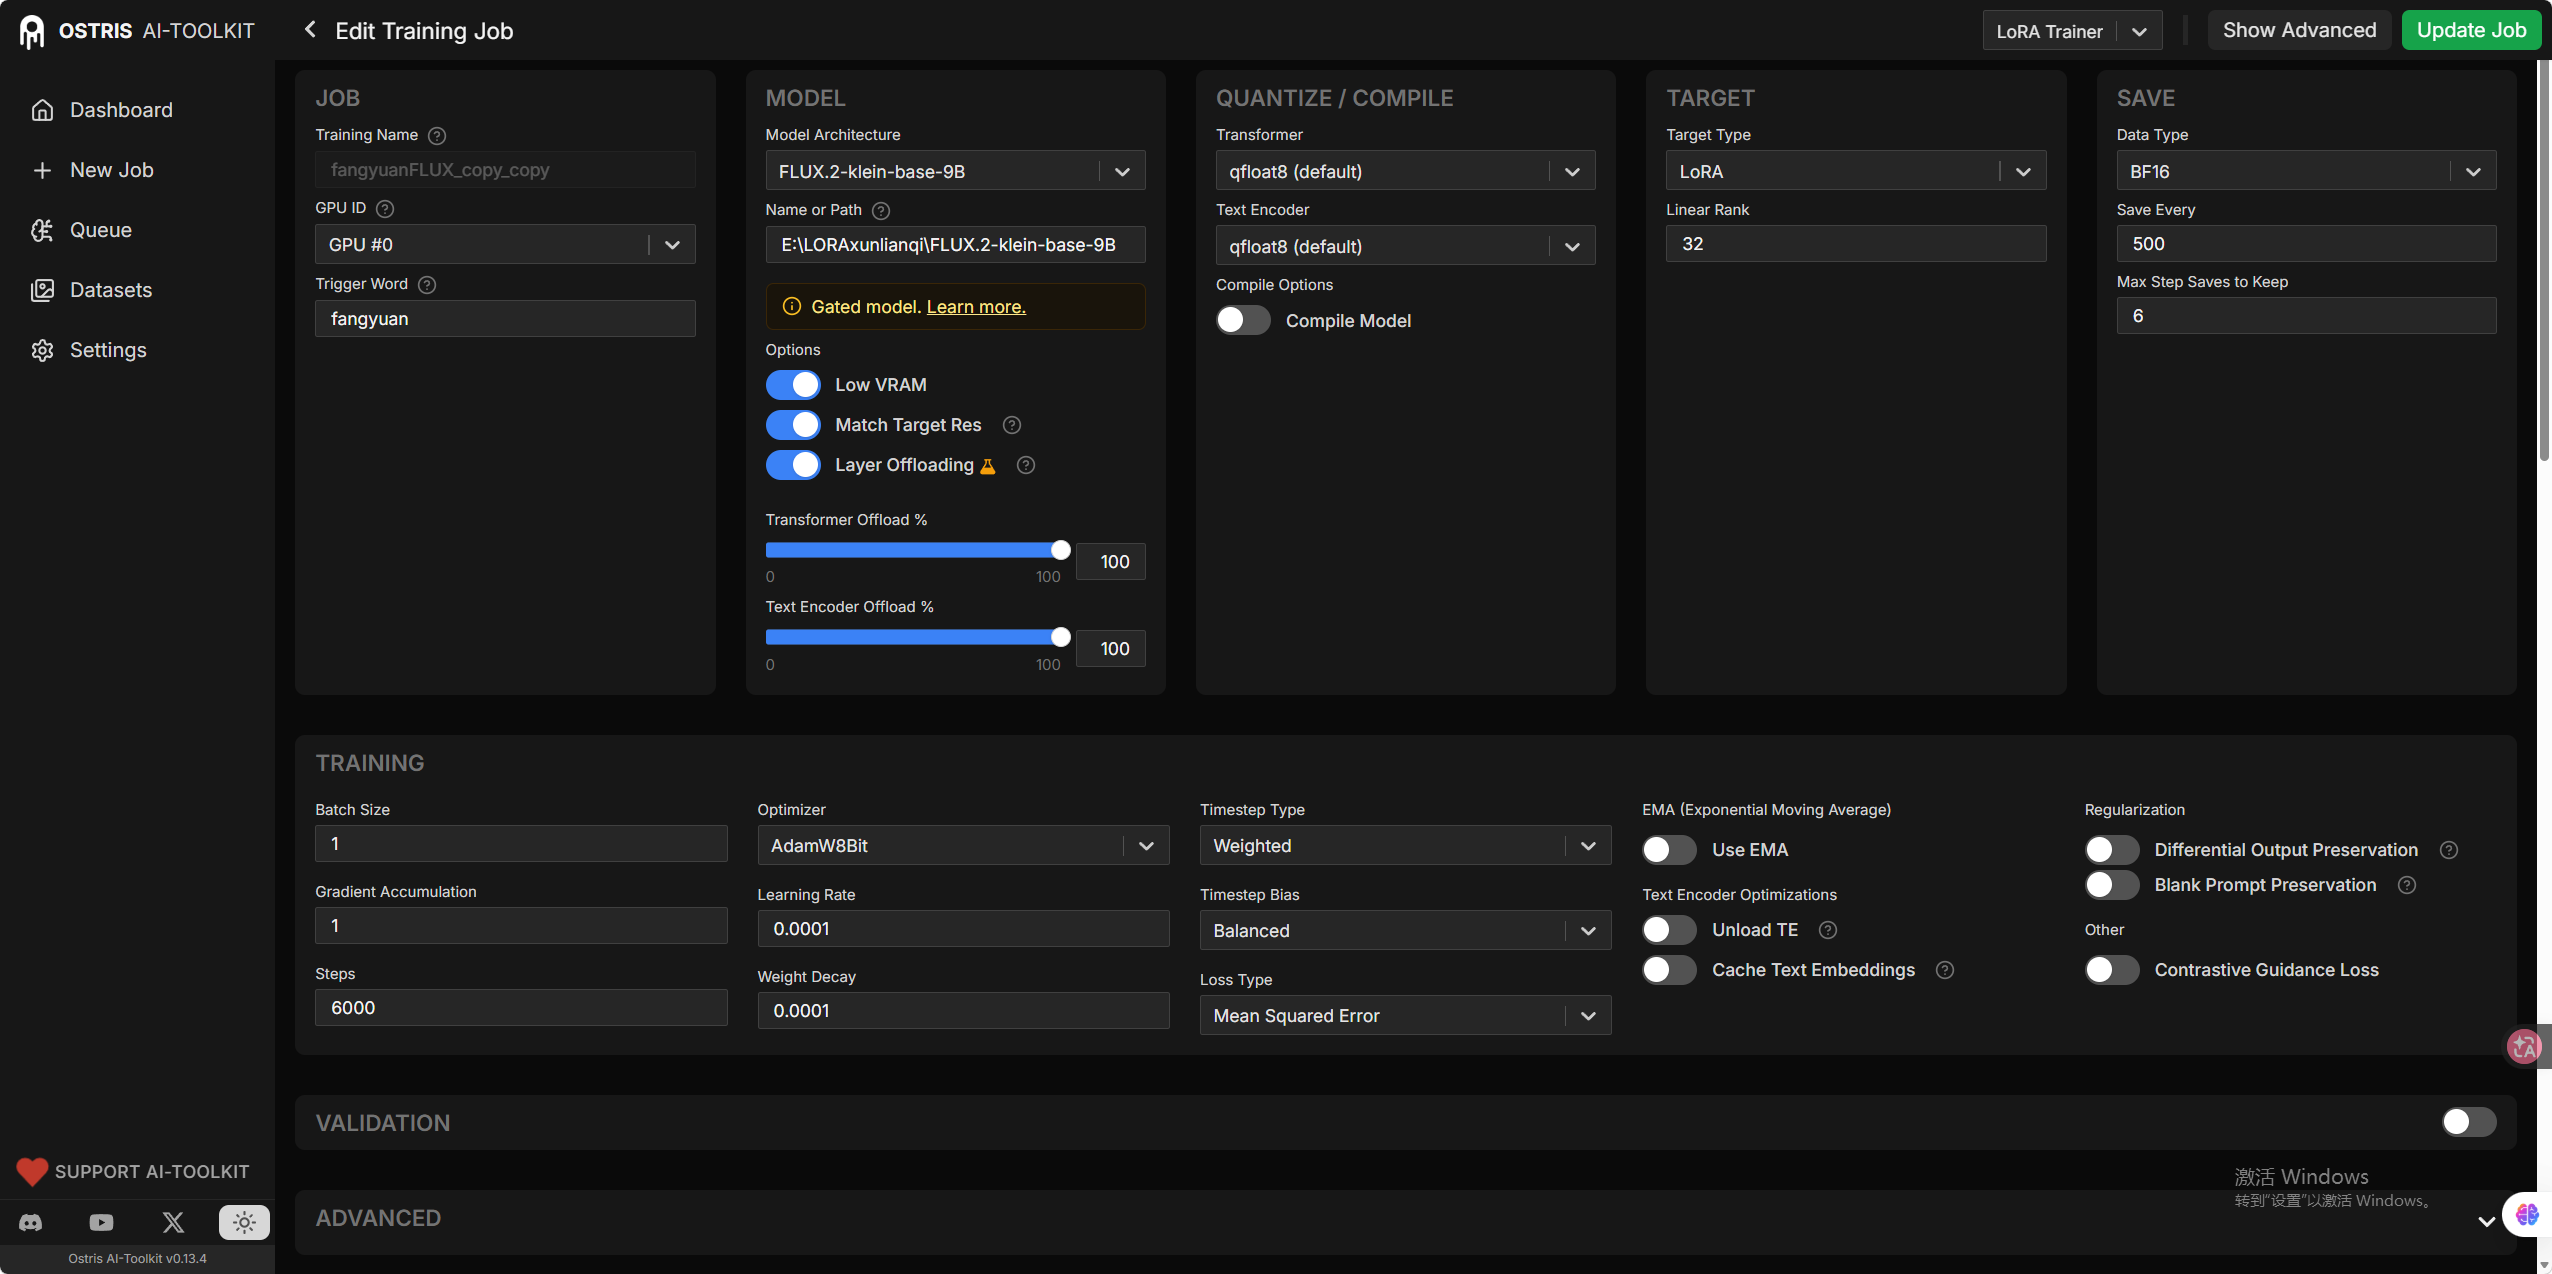Open the Discord icon link in the sidebar footer
The image size is (2552, 1274).
[31, 1222]
